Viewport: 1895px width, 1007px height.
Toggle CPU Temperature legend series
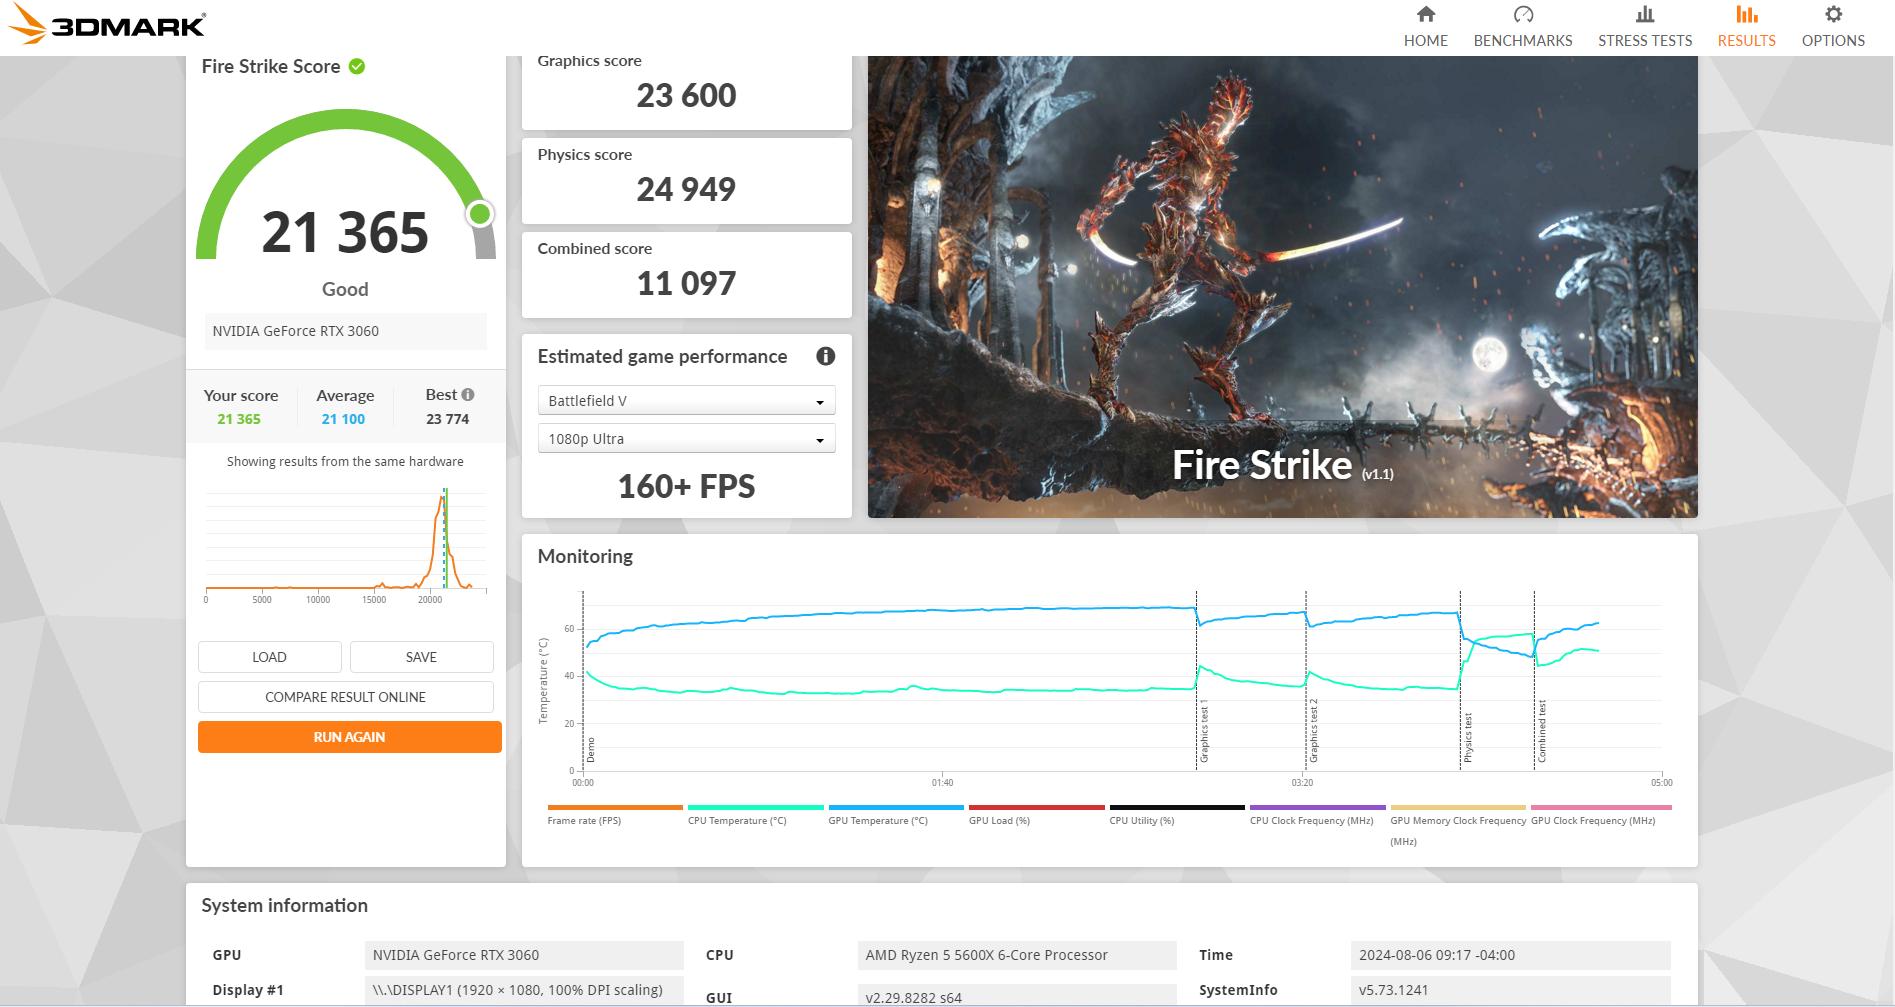(x=737, y=820)
